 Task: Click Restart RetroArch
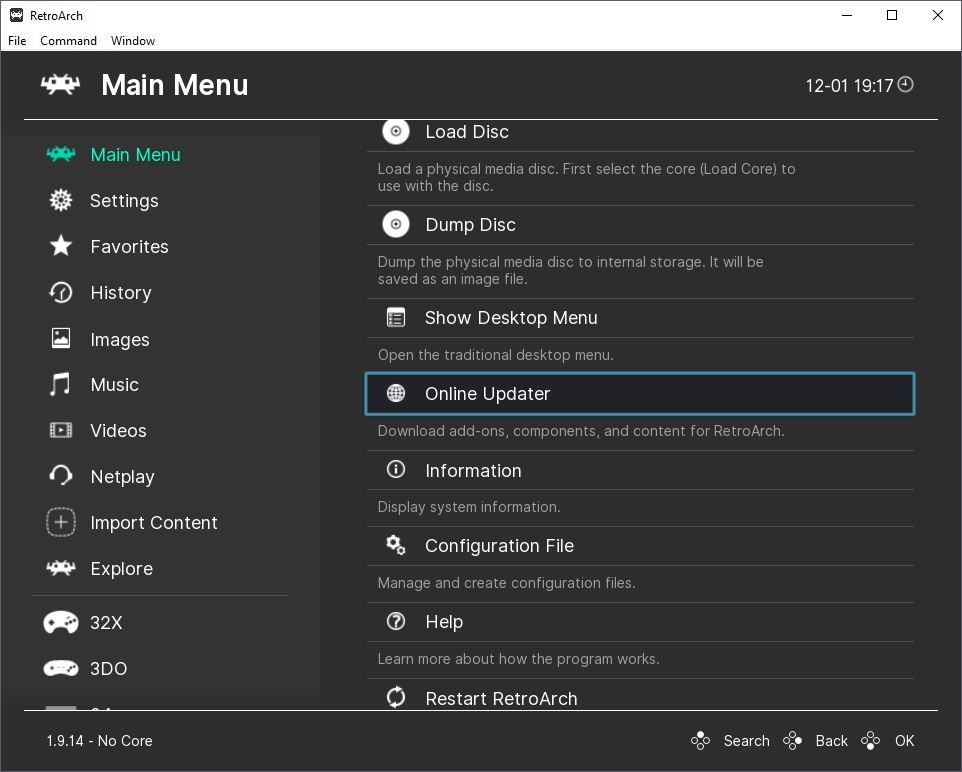point(501,698)
